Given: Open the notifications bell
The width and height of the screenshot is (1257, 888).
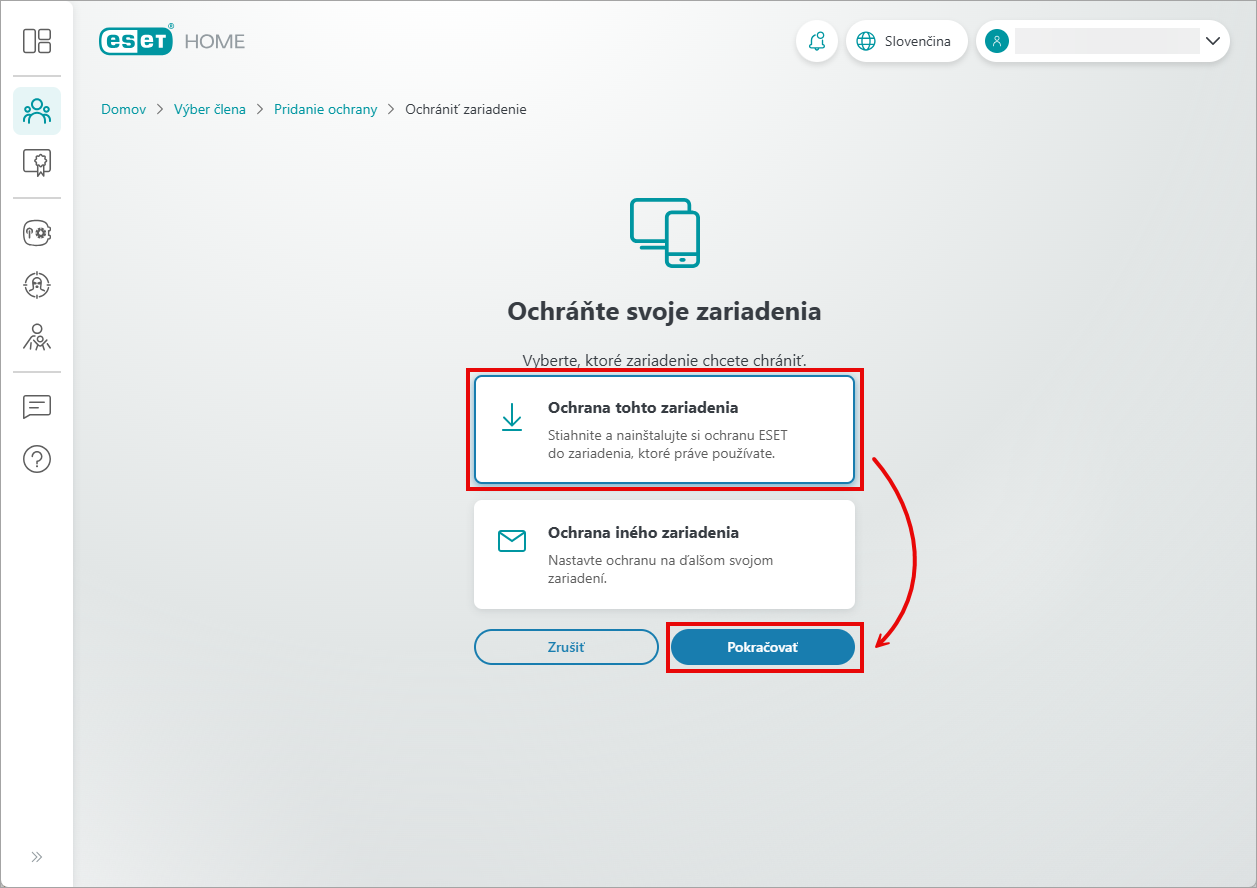Looking at the screenshot, I should tap(817, 41).
